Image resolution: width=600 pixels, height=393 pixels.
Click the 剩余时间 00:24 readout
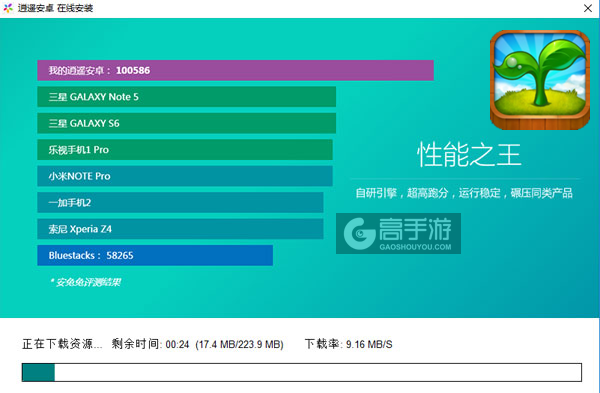150,344
